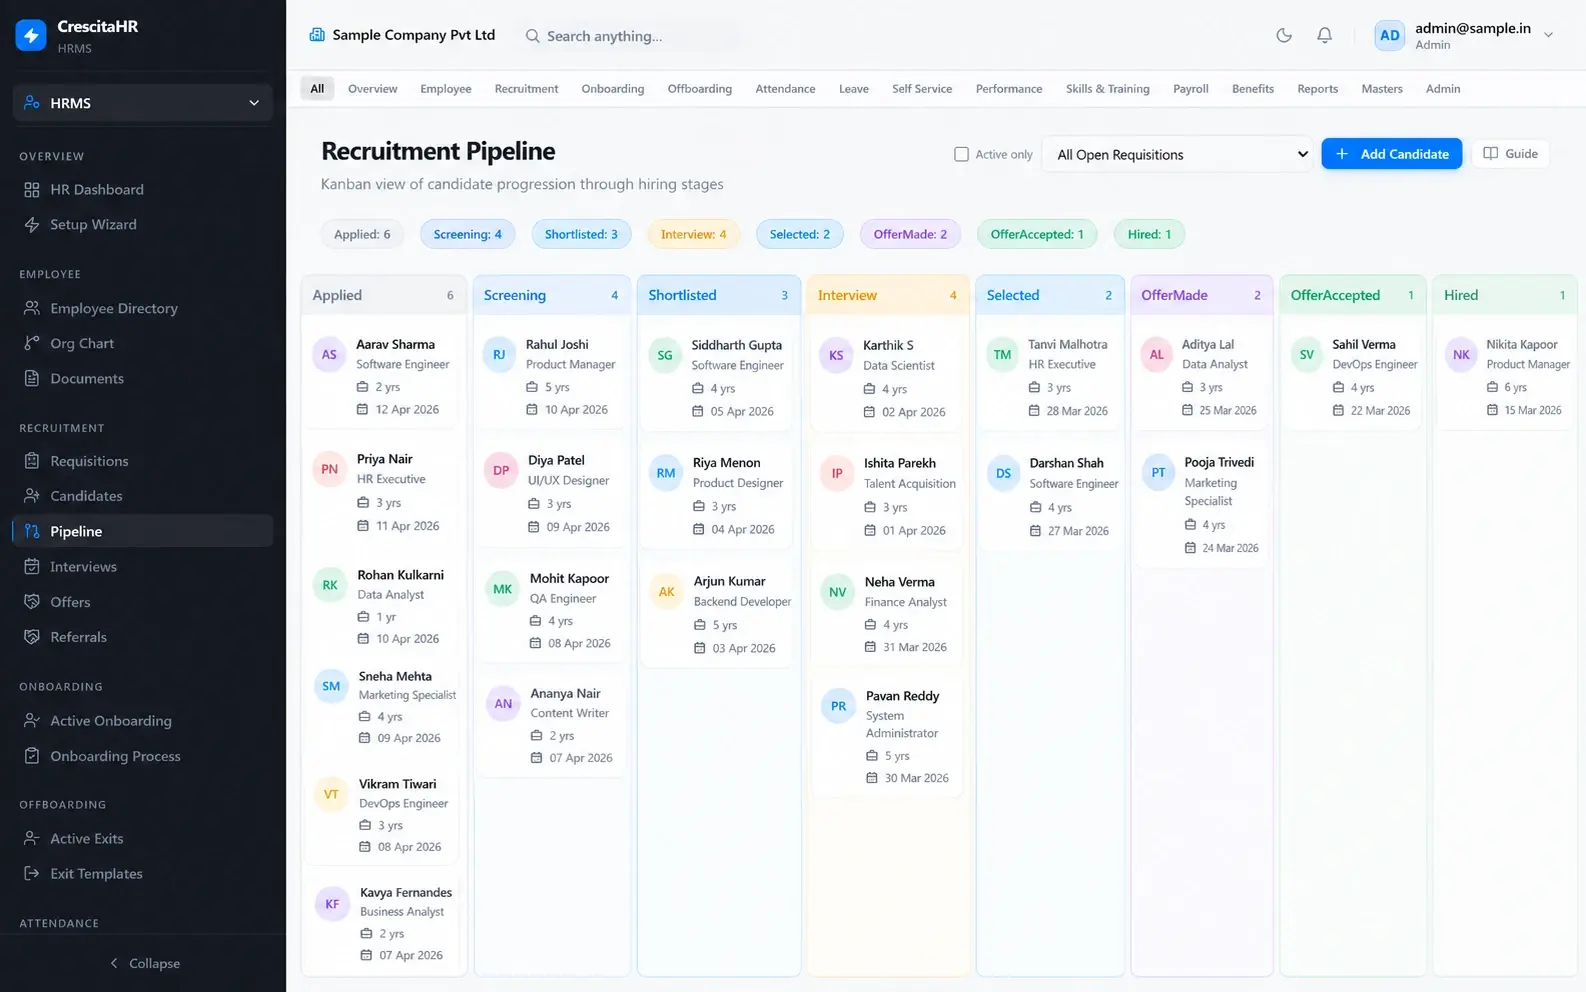Open Karthik S candidate card
Viewport: 1586px width, 992px height.
[x=887, y=378]
